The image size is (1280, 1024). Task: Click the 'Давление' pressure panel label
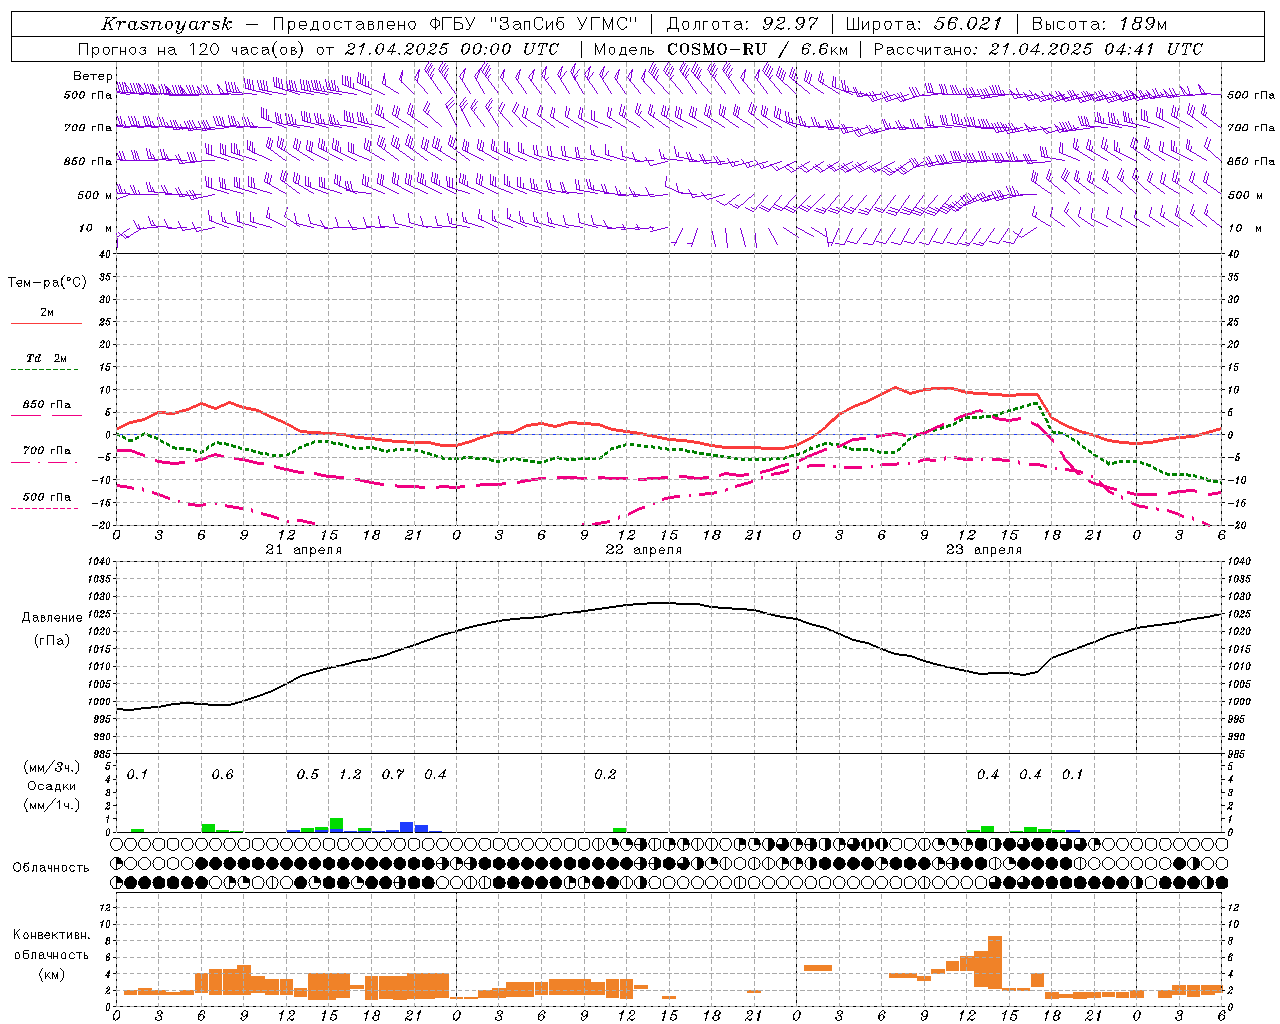tap(52, 618)
